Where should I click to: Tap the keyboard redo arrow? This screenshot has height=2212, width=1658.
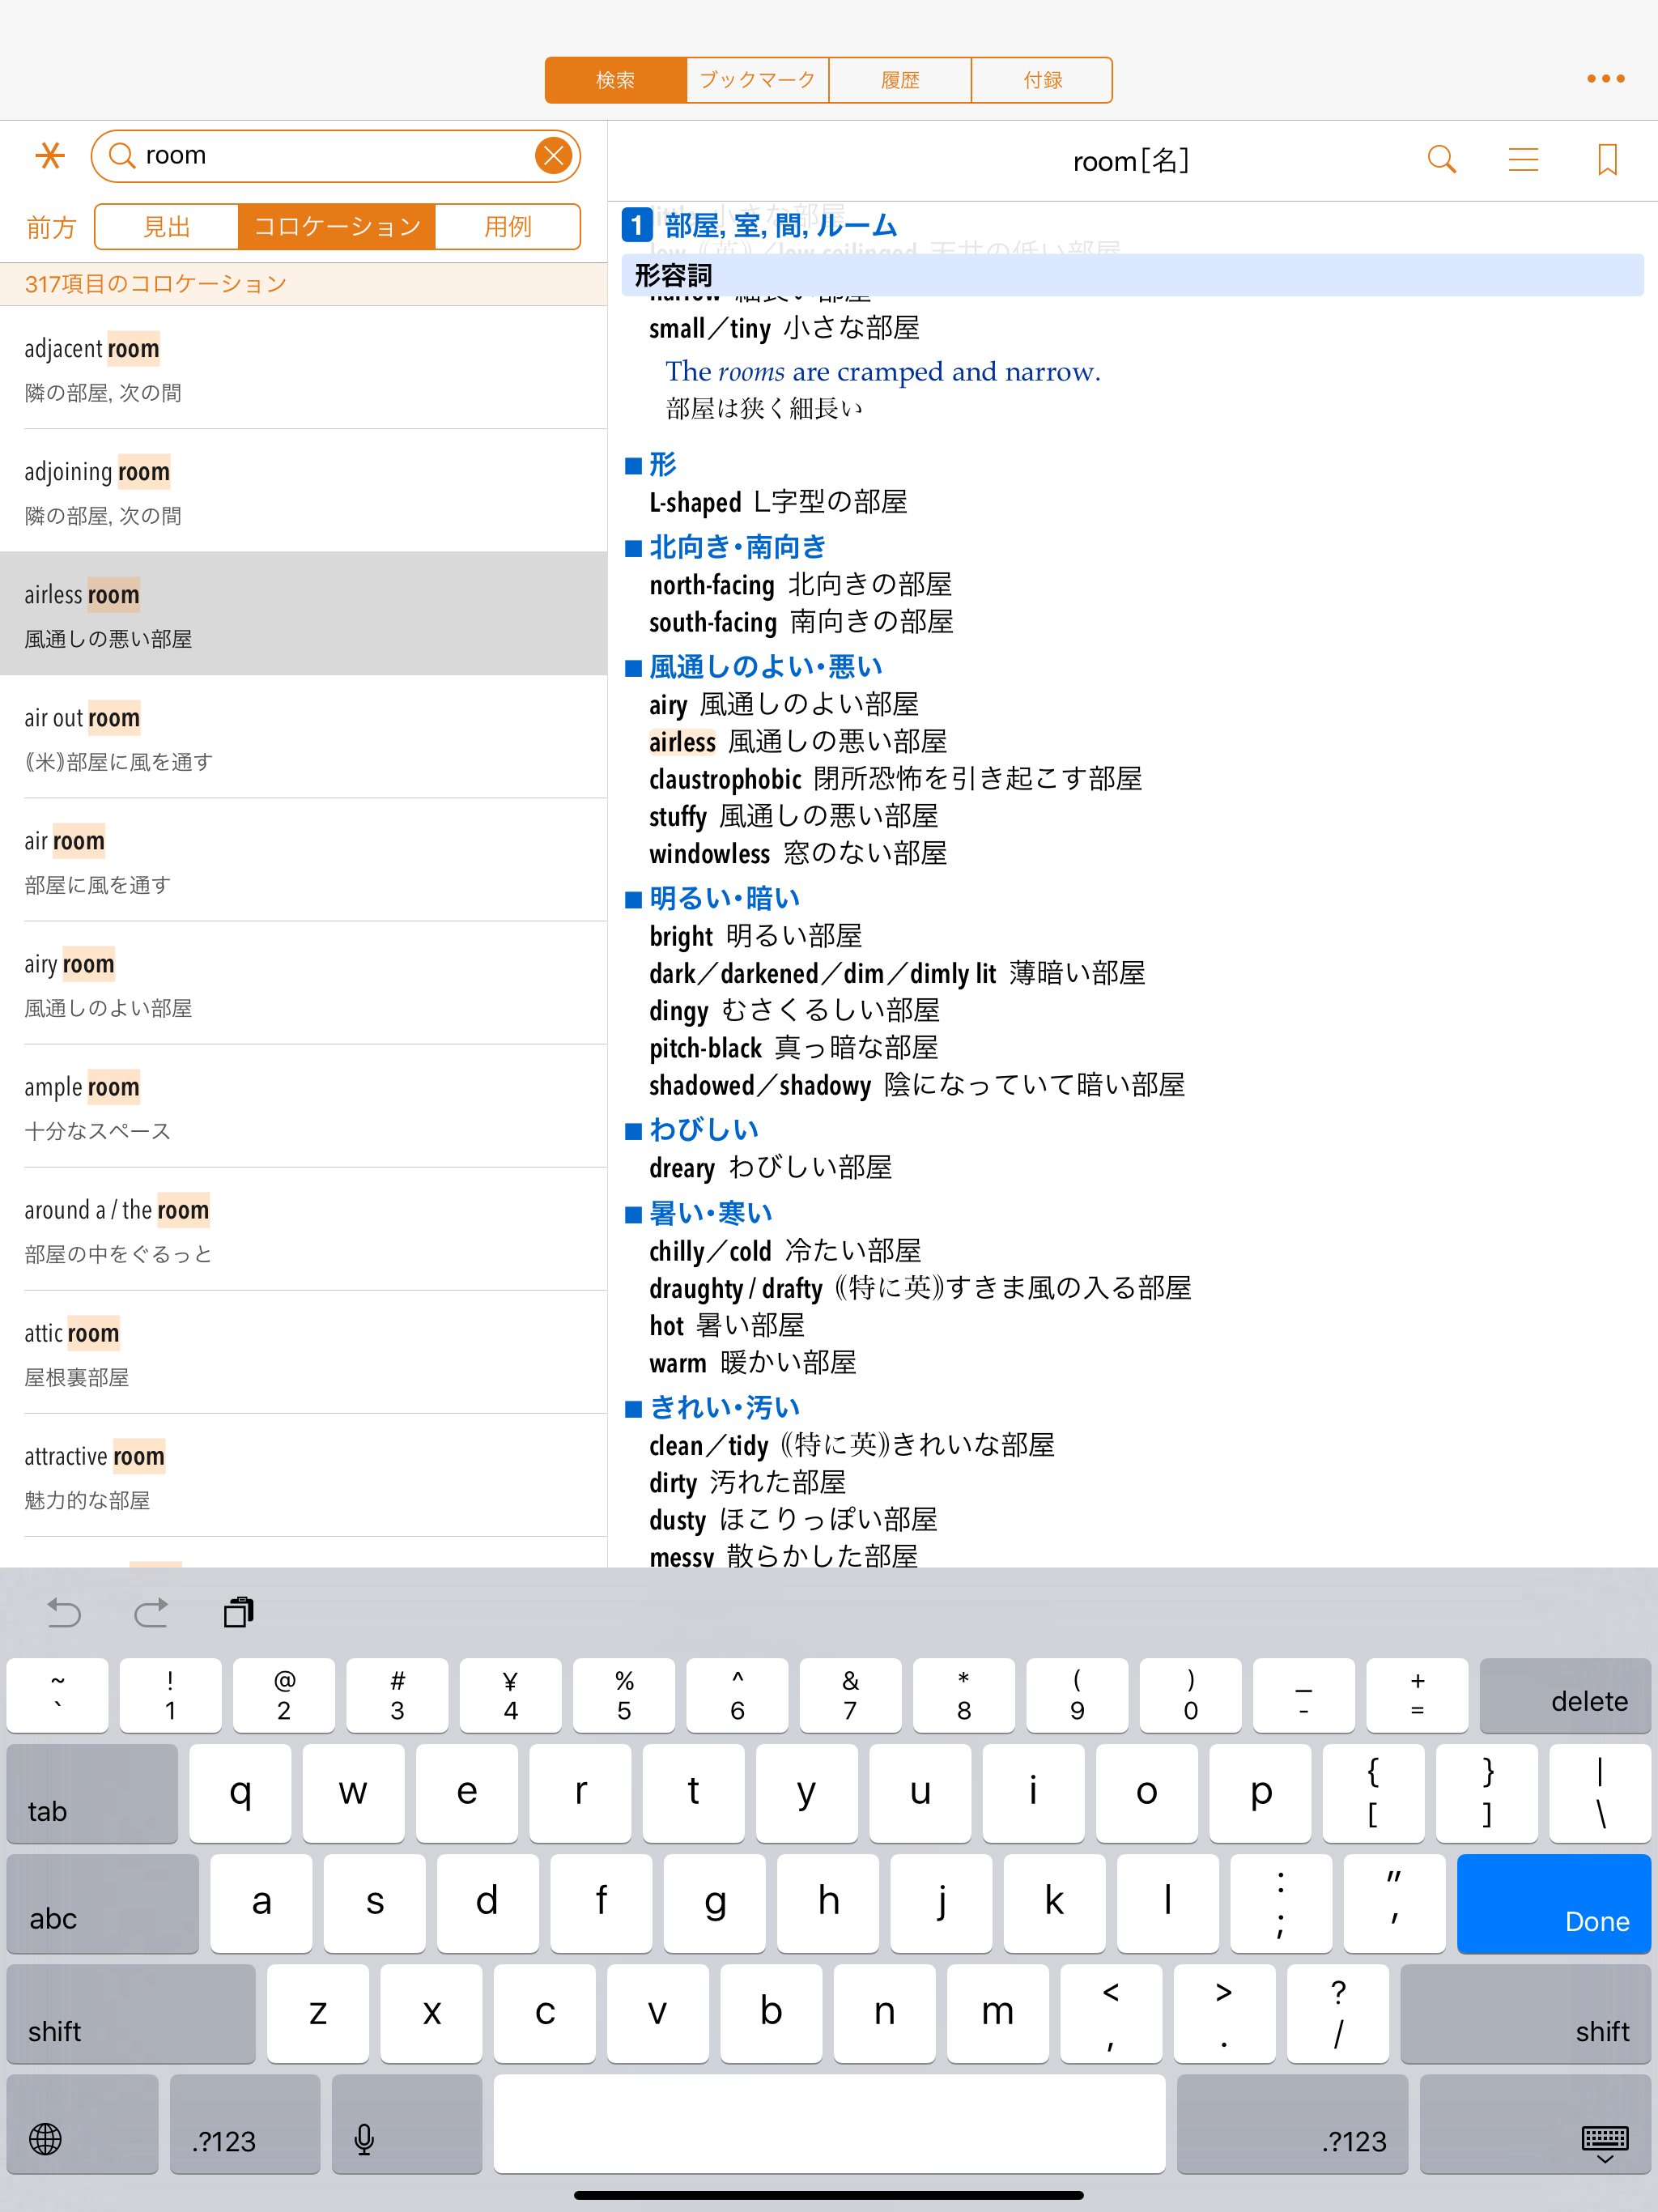pos(151,1613)
